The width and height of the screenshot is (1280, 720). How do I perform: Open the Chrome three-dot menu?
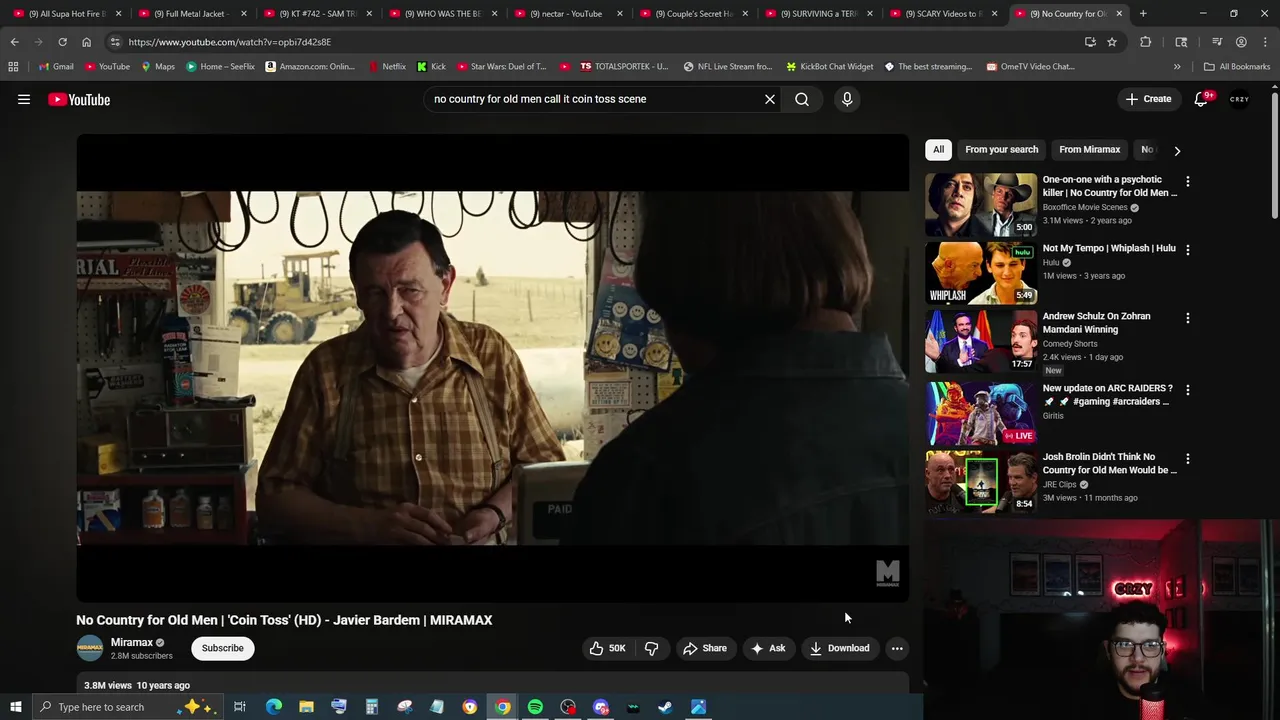click(1265, 42)
